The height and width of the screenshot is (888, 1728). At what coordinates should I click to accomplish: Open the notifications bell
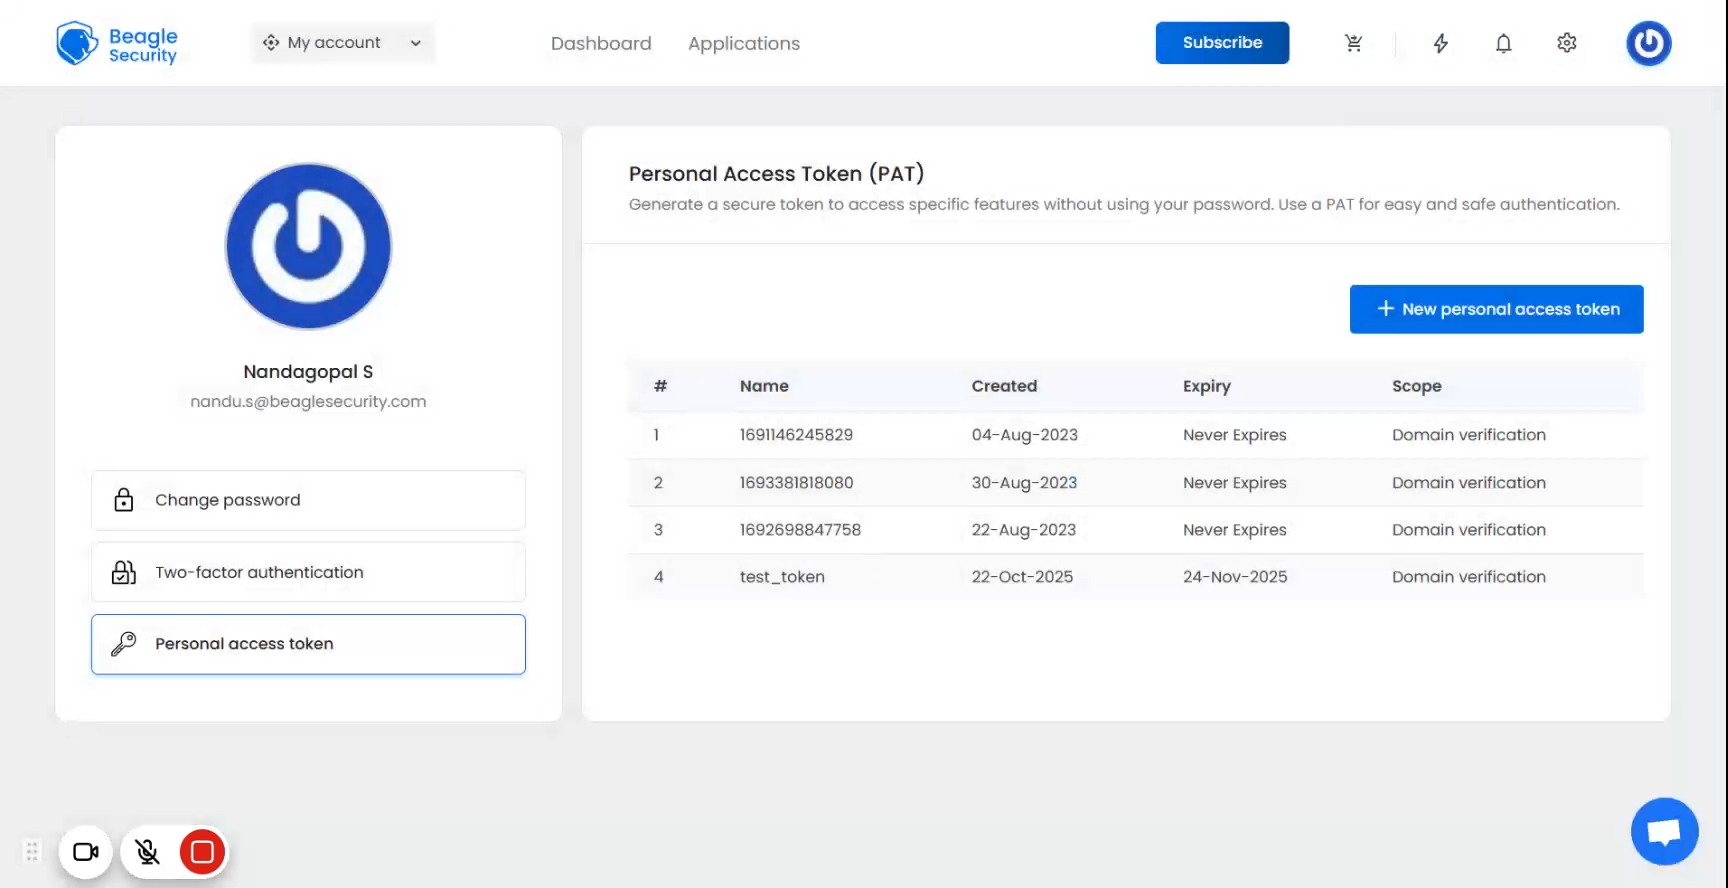pos(1503,43)
